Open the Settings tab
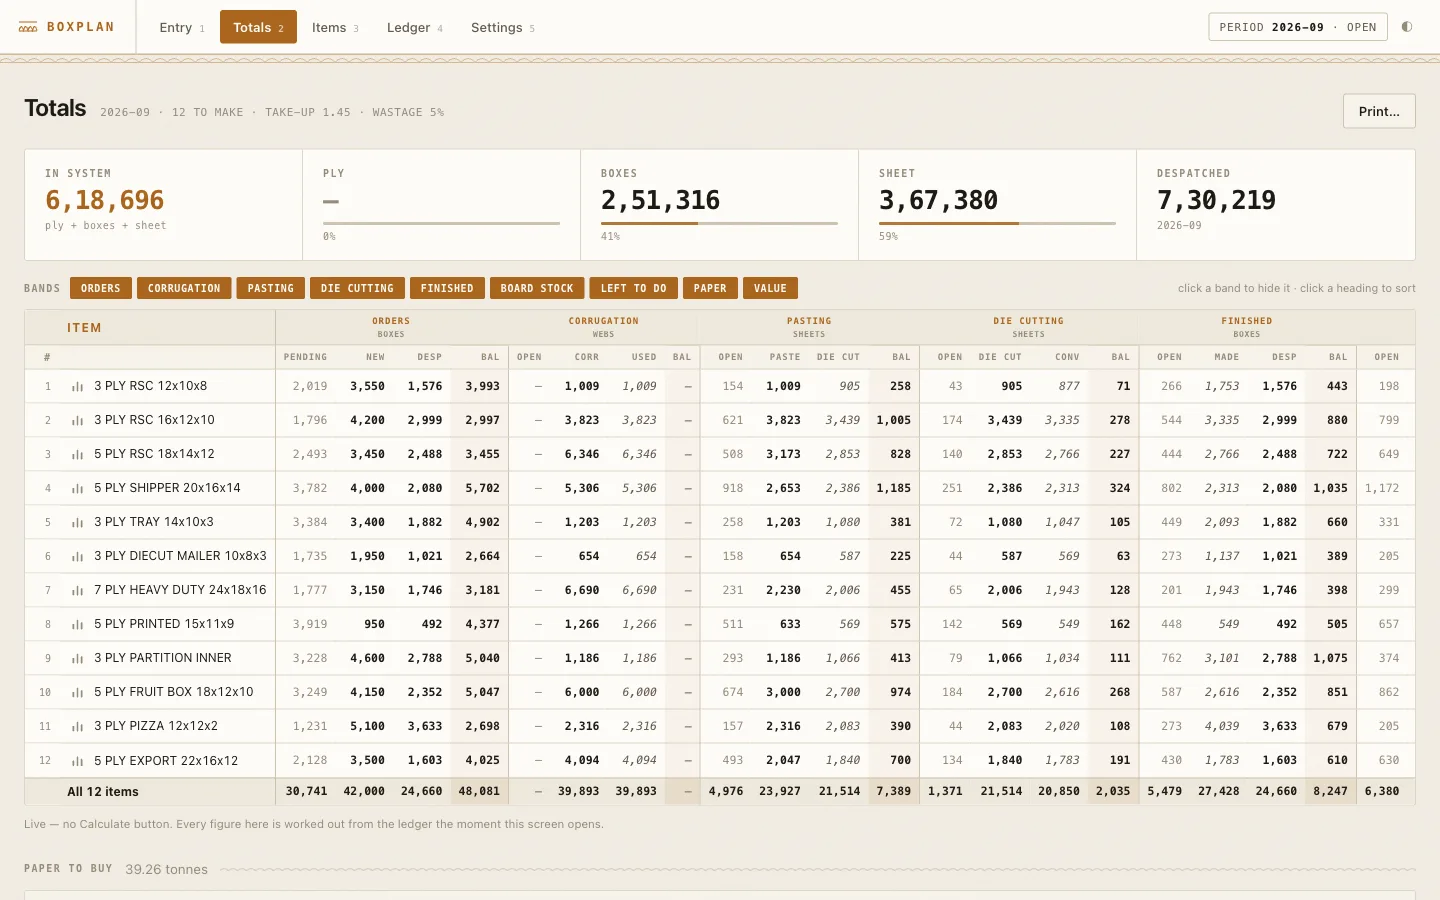This screenshot has height=900, width=1440. pyautogui.click(x=503, y=27)
